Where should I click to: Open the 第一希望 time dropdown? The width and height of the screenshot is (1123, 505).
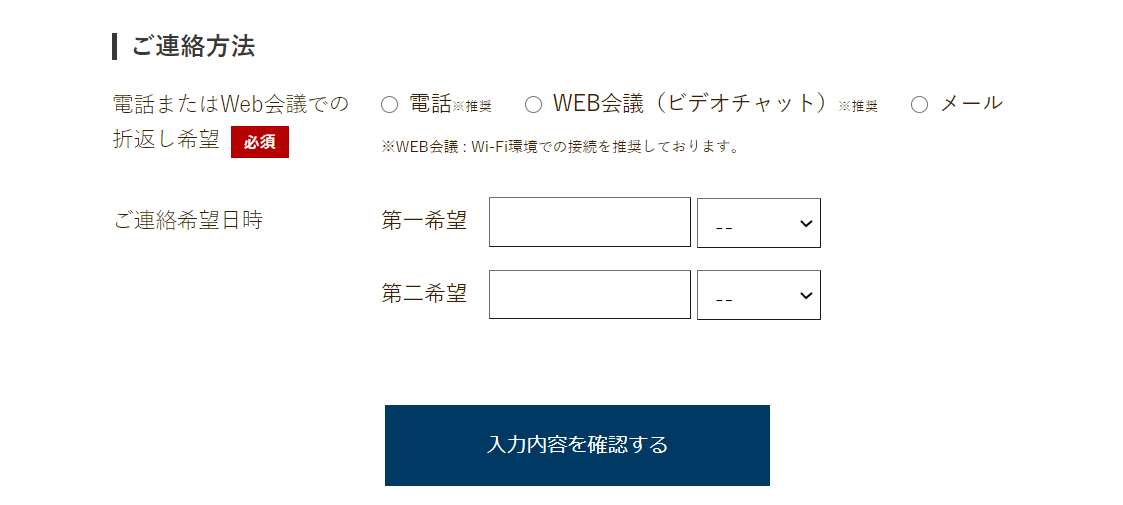[x=758, y=223]
